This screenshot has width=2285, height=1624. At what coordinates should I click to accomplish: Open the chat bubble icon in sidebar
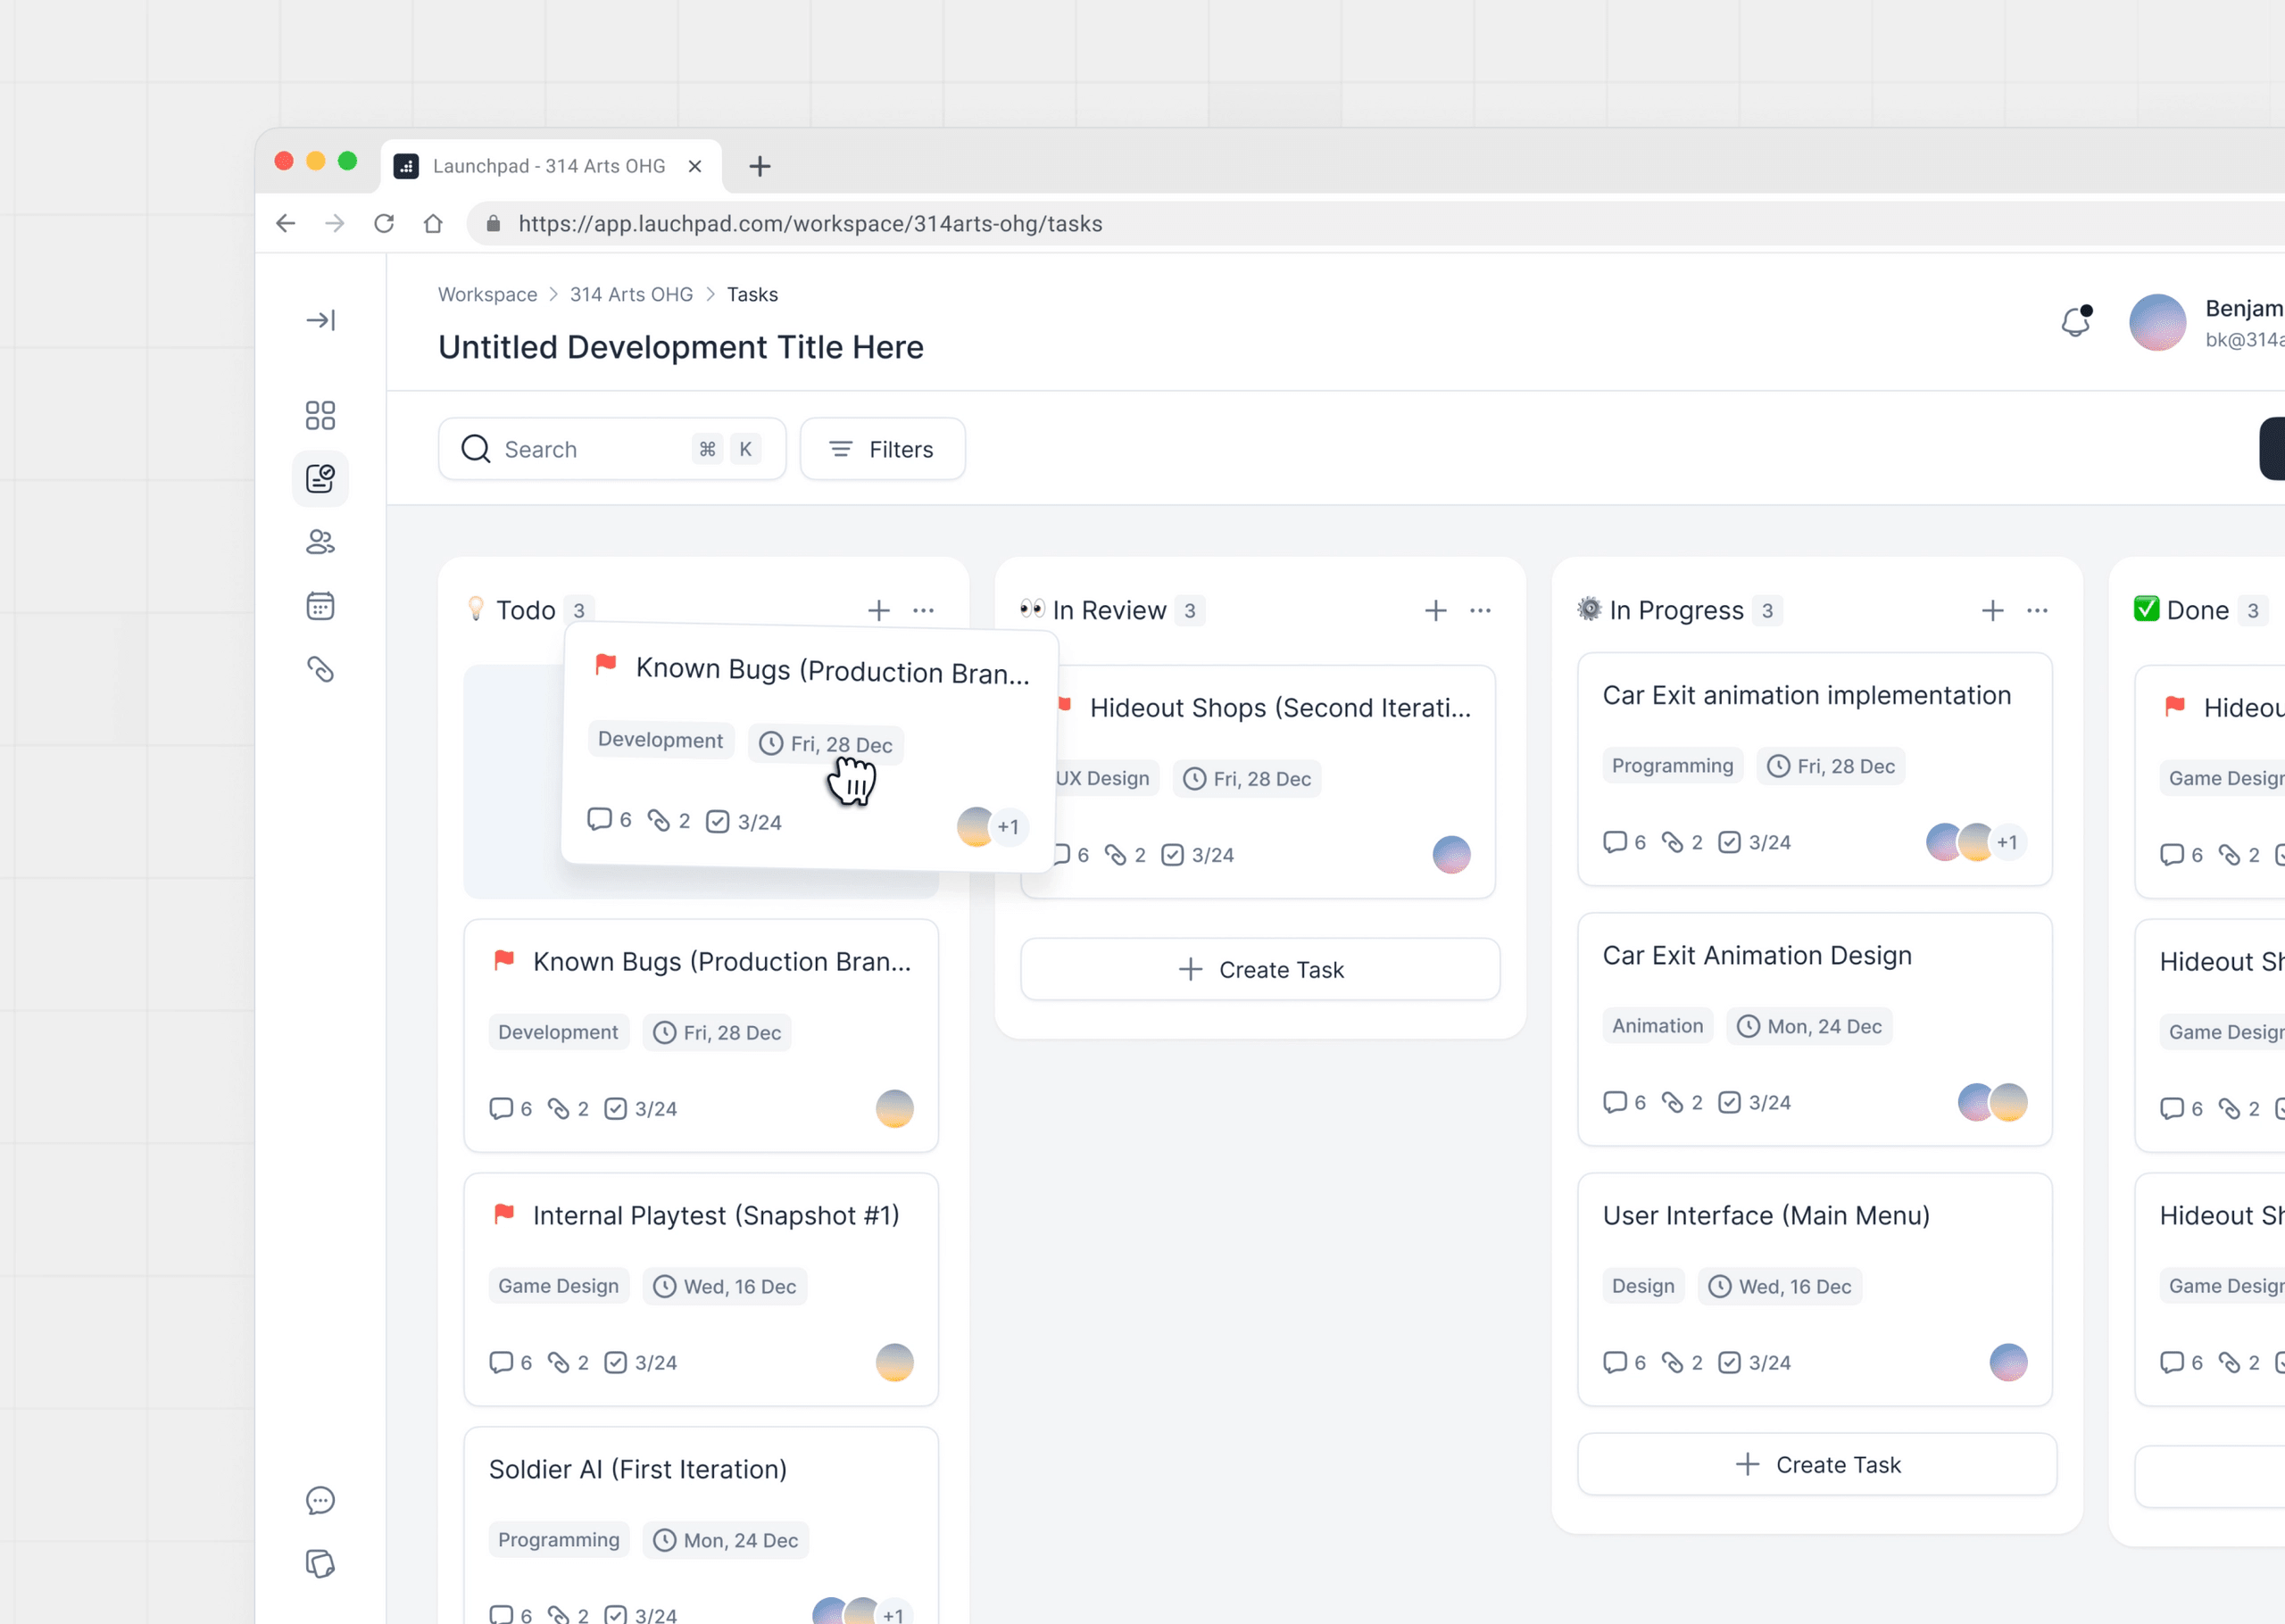coord(320,1500)
